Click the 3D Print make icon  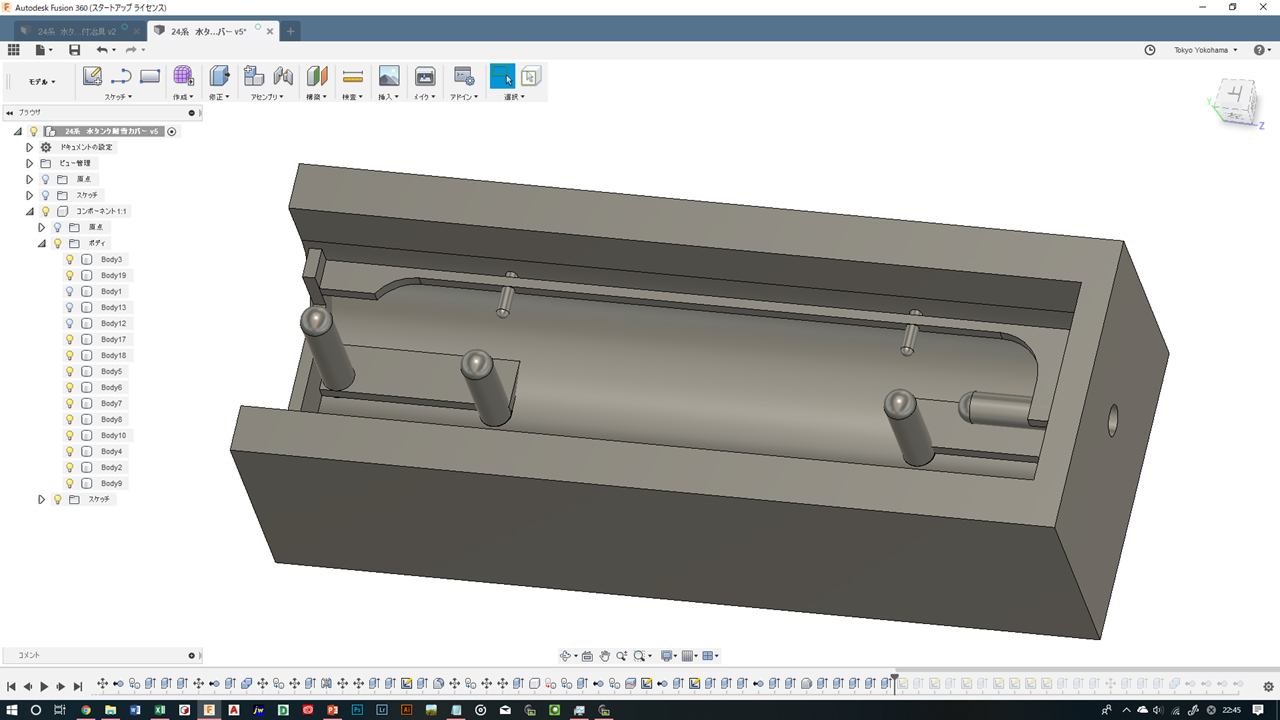point(425,76)
